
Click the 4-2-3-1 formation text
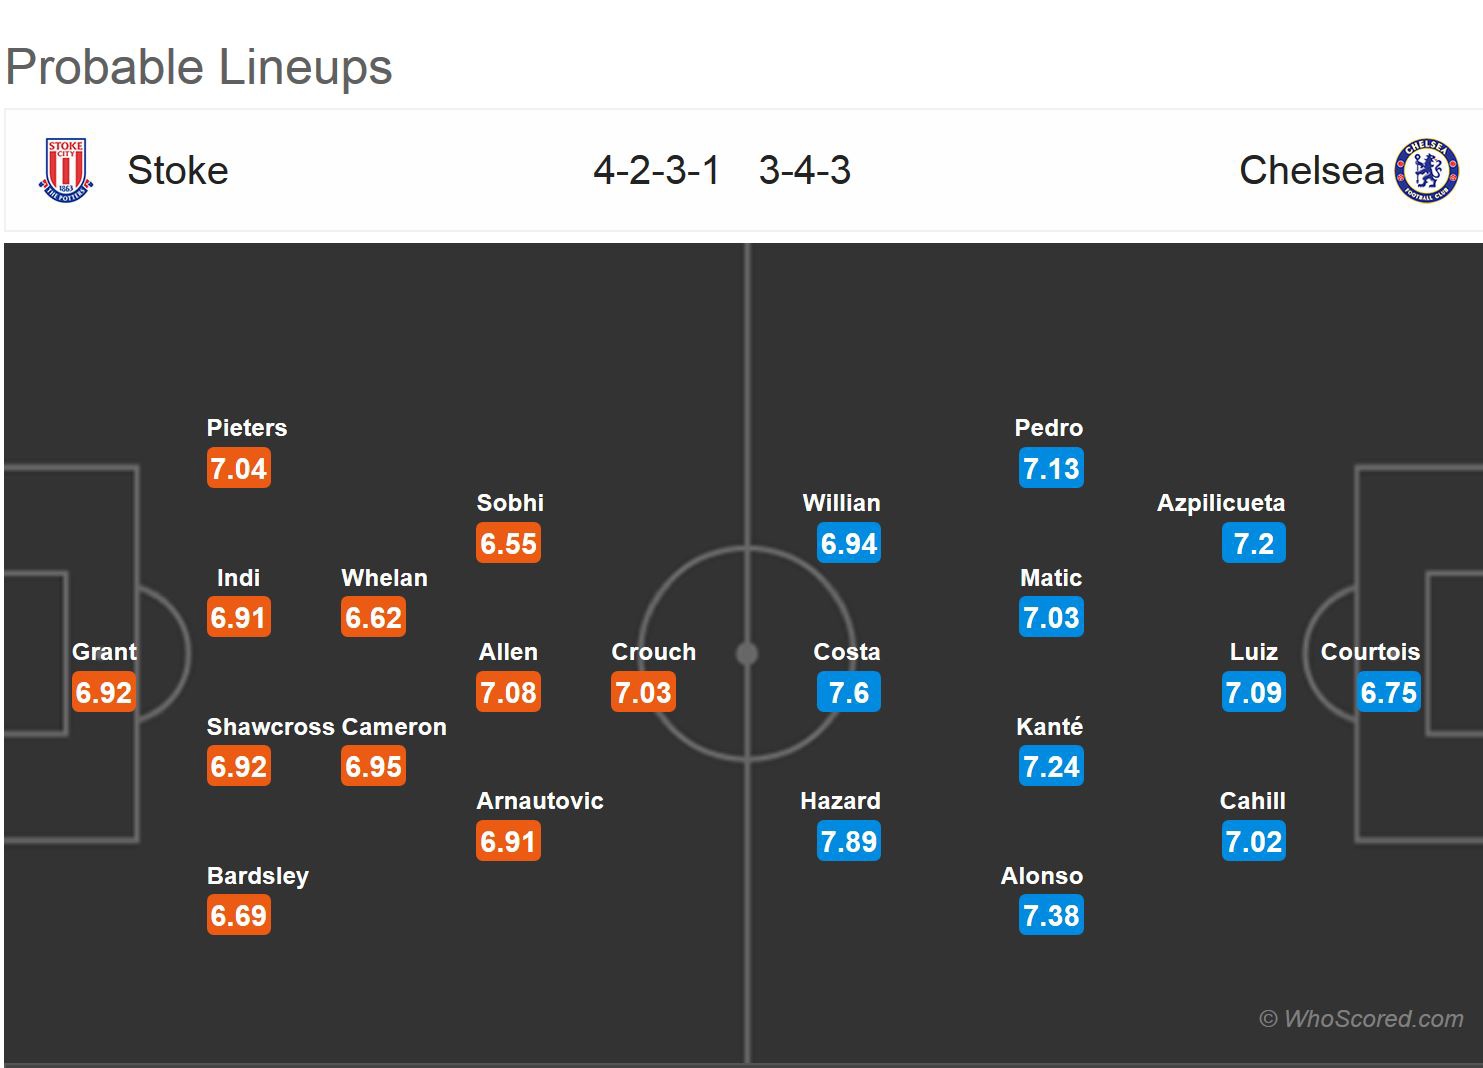[x=656, y=171]
